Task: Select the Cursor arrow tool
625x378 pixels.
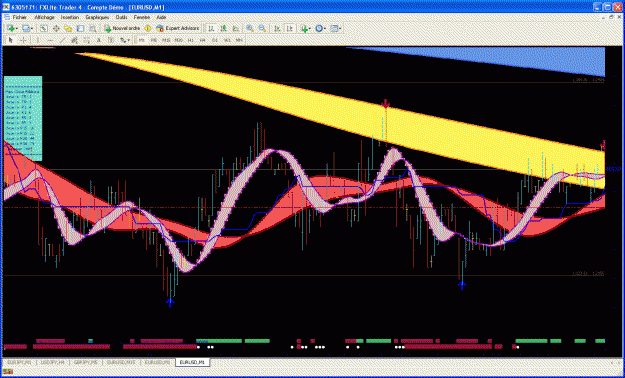Action: 11,40
